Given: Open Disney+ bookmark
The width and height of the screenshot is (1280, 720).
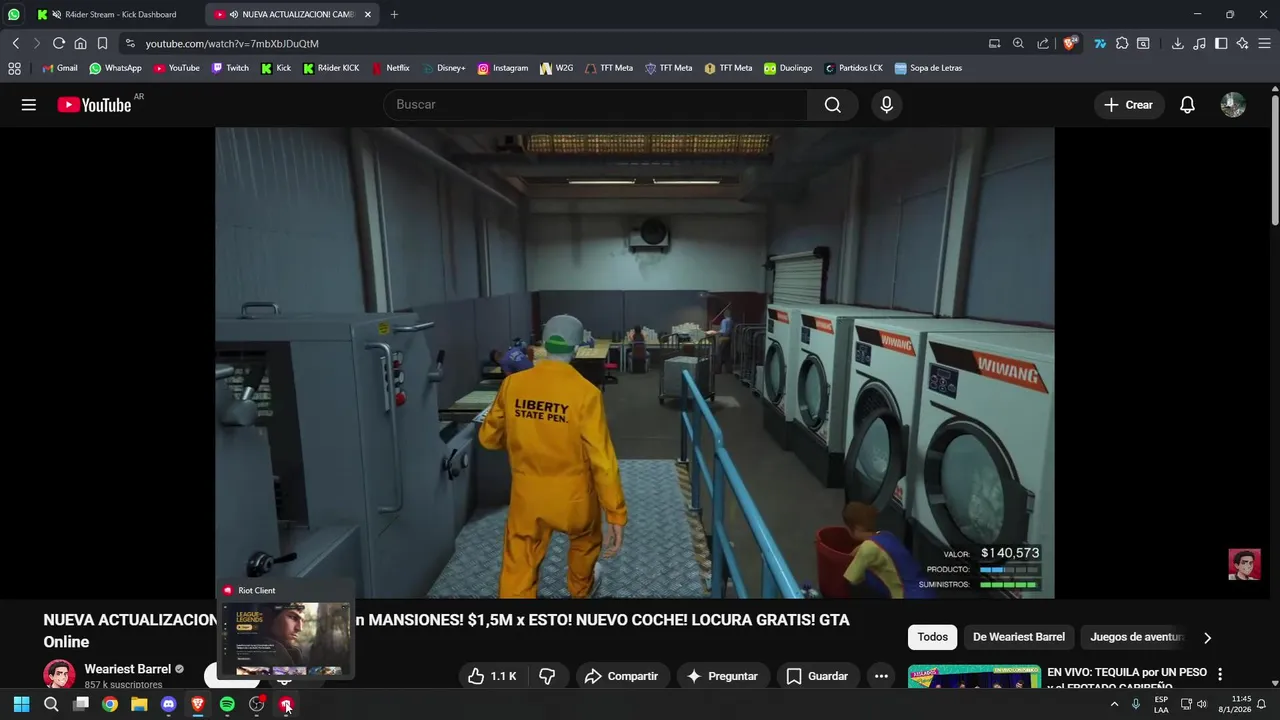Looking at the screenshot, I should (443, 68).
